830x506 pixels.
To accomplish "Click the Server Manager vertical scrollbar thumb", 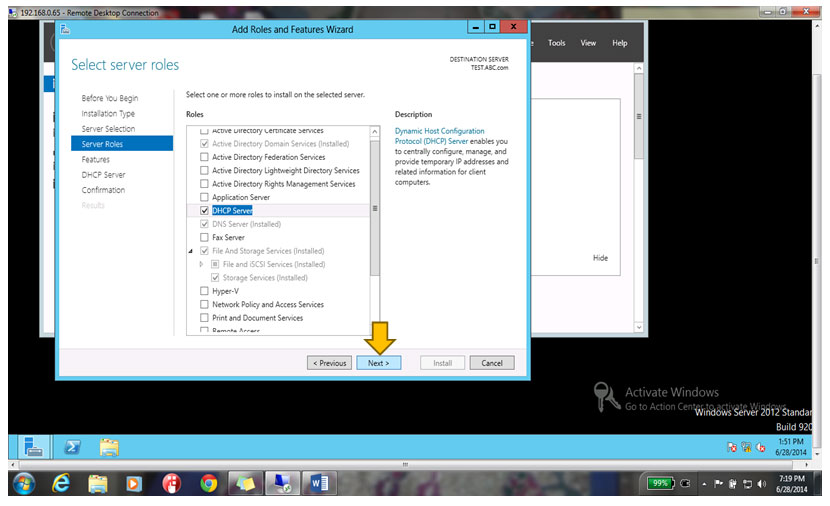I will (639, 116).
